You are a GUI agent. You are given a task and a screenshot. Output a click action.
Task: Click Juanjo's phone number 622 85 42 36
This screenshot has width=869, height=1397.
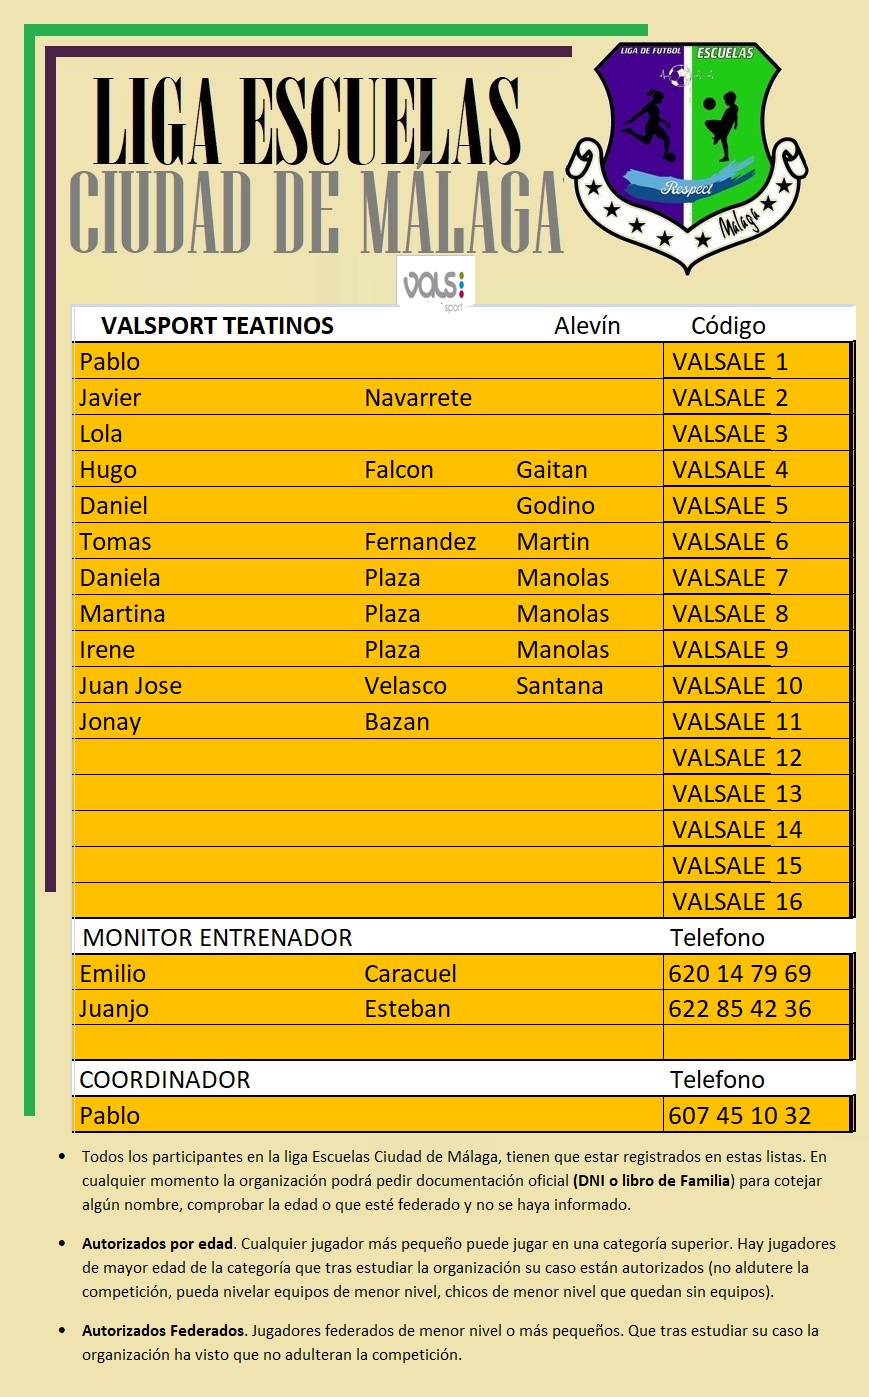[x=739, y=1009]
